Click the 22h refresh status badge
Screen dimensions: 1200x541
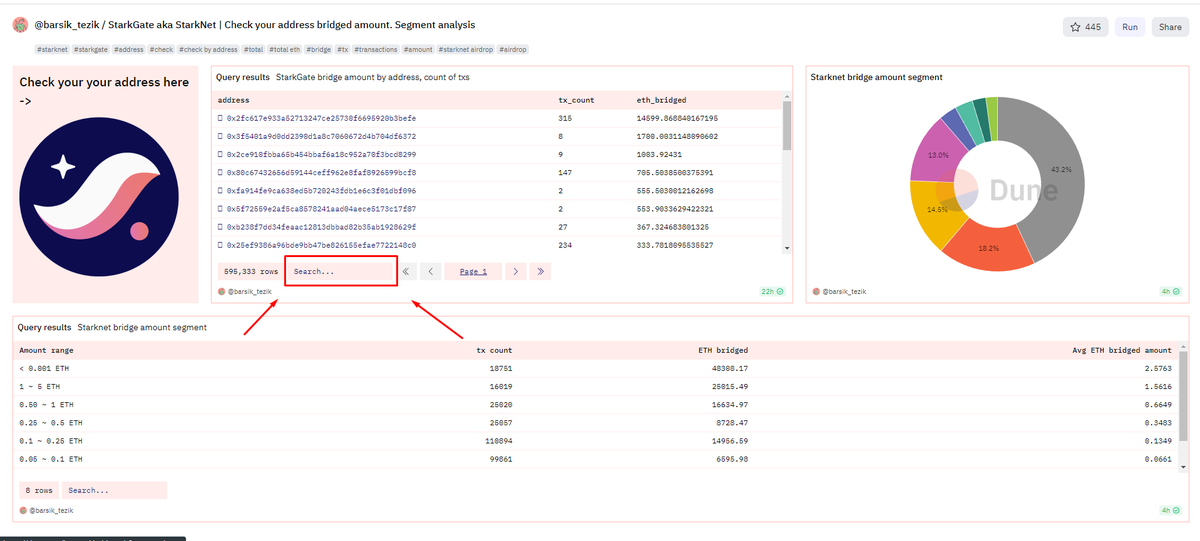[x=773, y=291]
